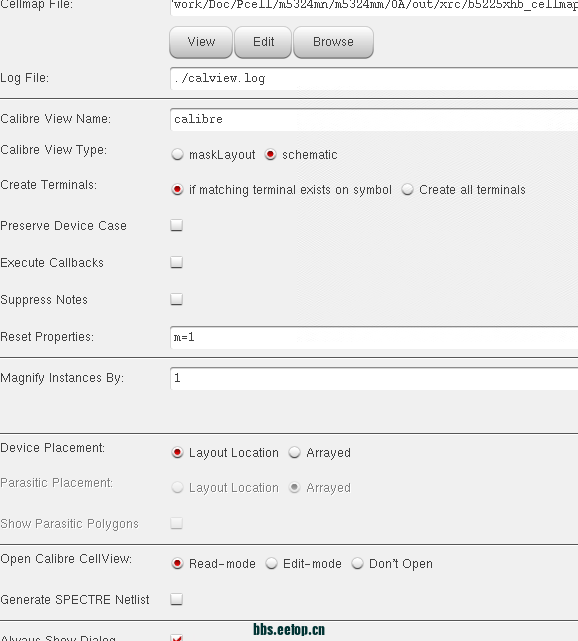Select the Parasitic Placement Arrayed option

[294, 488]
